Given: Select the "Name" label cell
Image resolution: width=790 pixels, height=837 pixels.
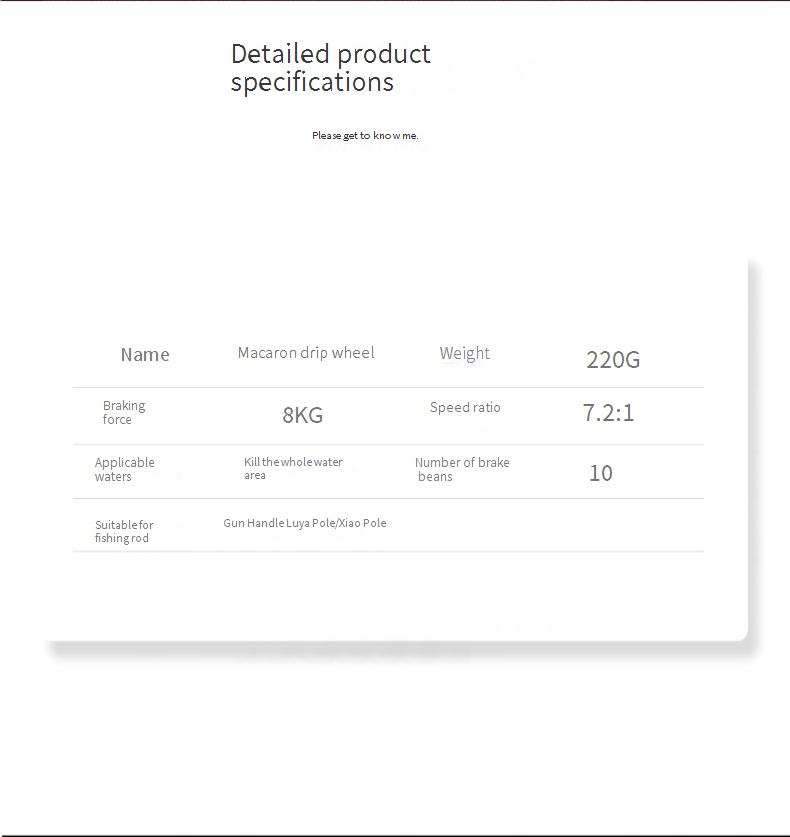Looking at the screenshot, I should tap(145, 354).
